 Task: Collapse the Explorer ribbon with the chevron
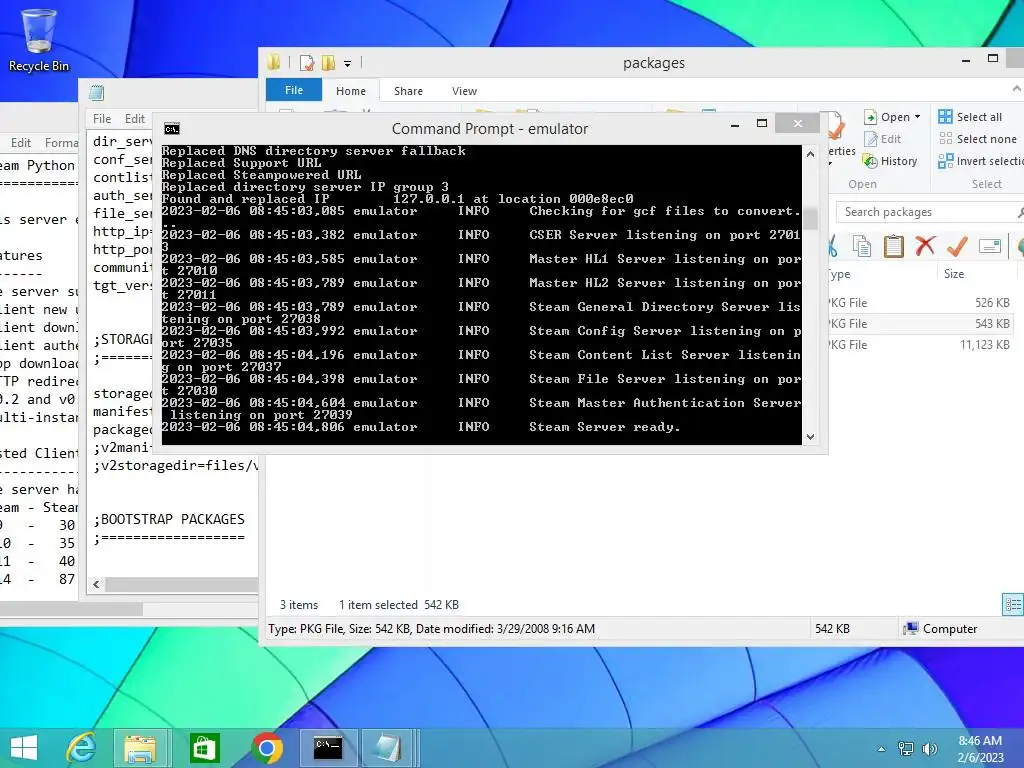tap(1016, 88)
